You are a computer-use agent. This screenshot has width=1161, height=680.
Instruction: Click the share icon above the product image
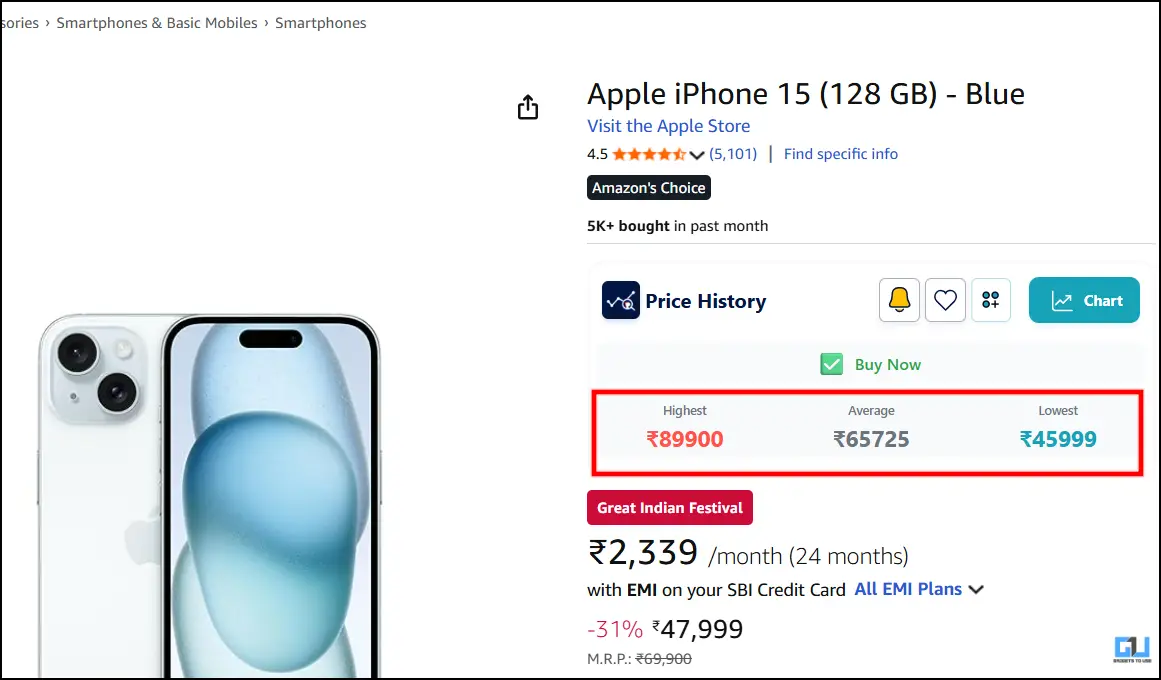528,108
